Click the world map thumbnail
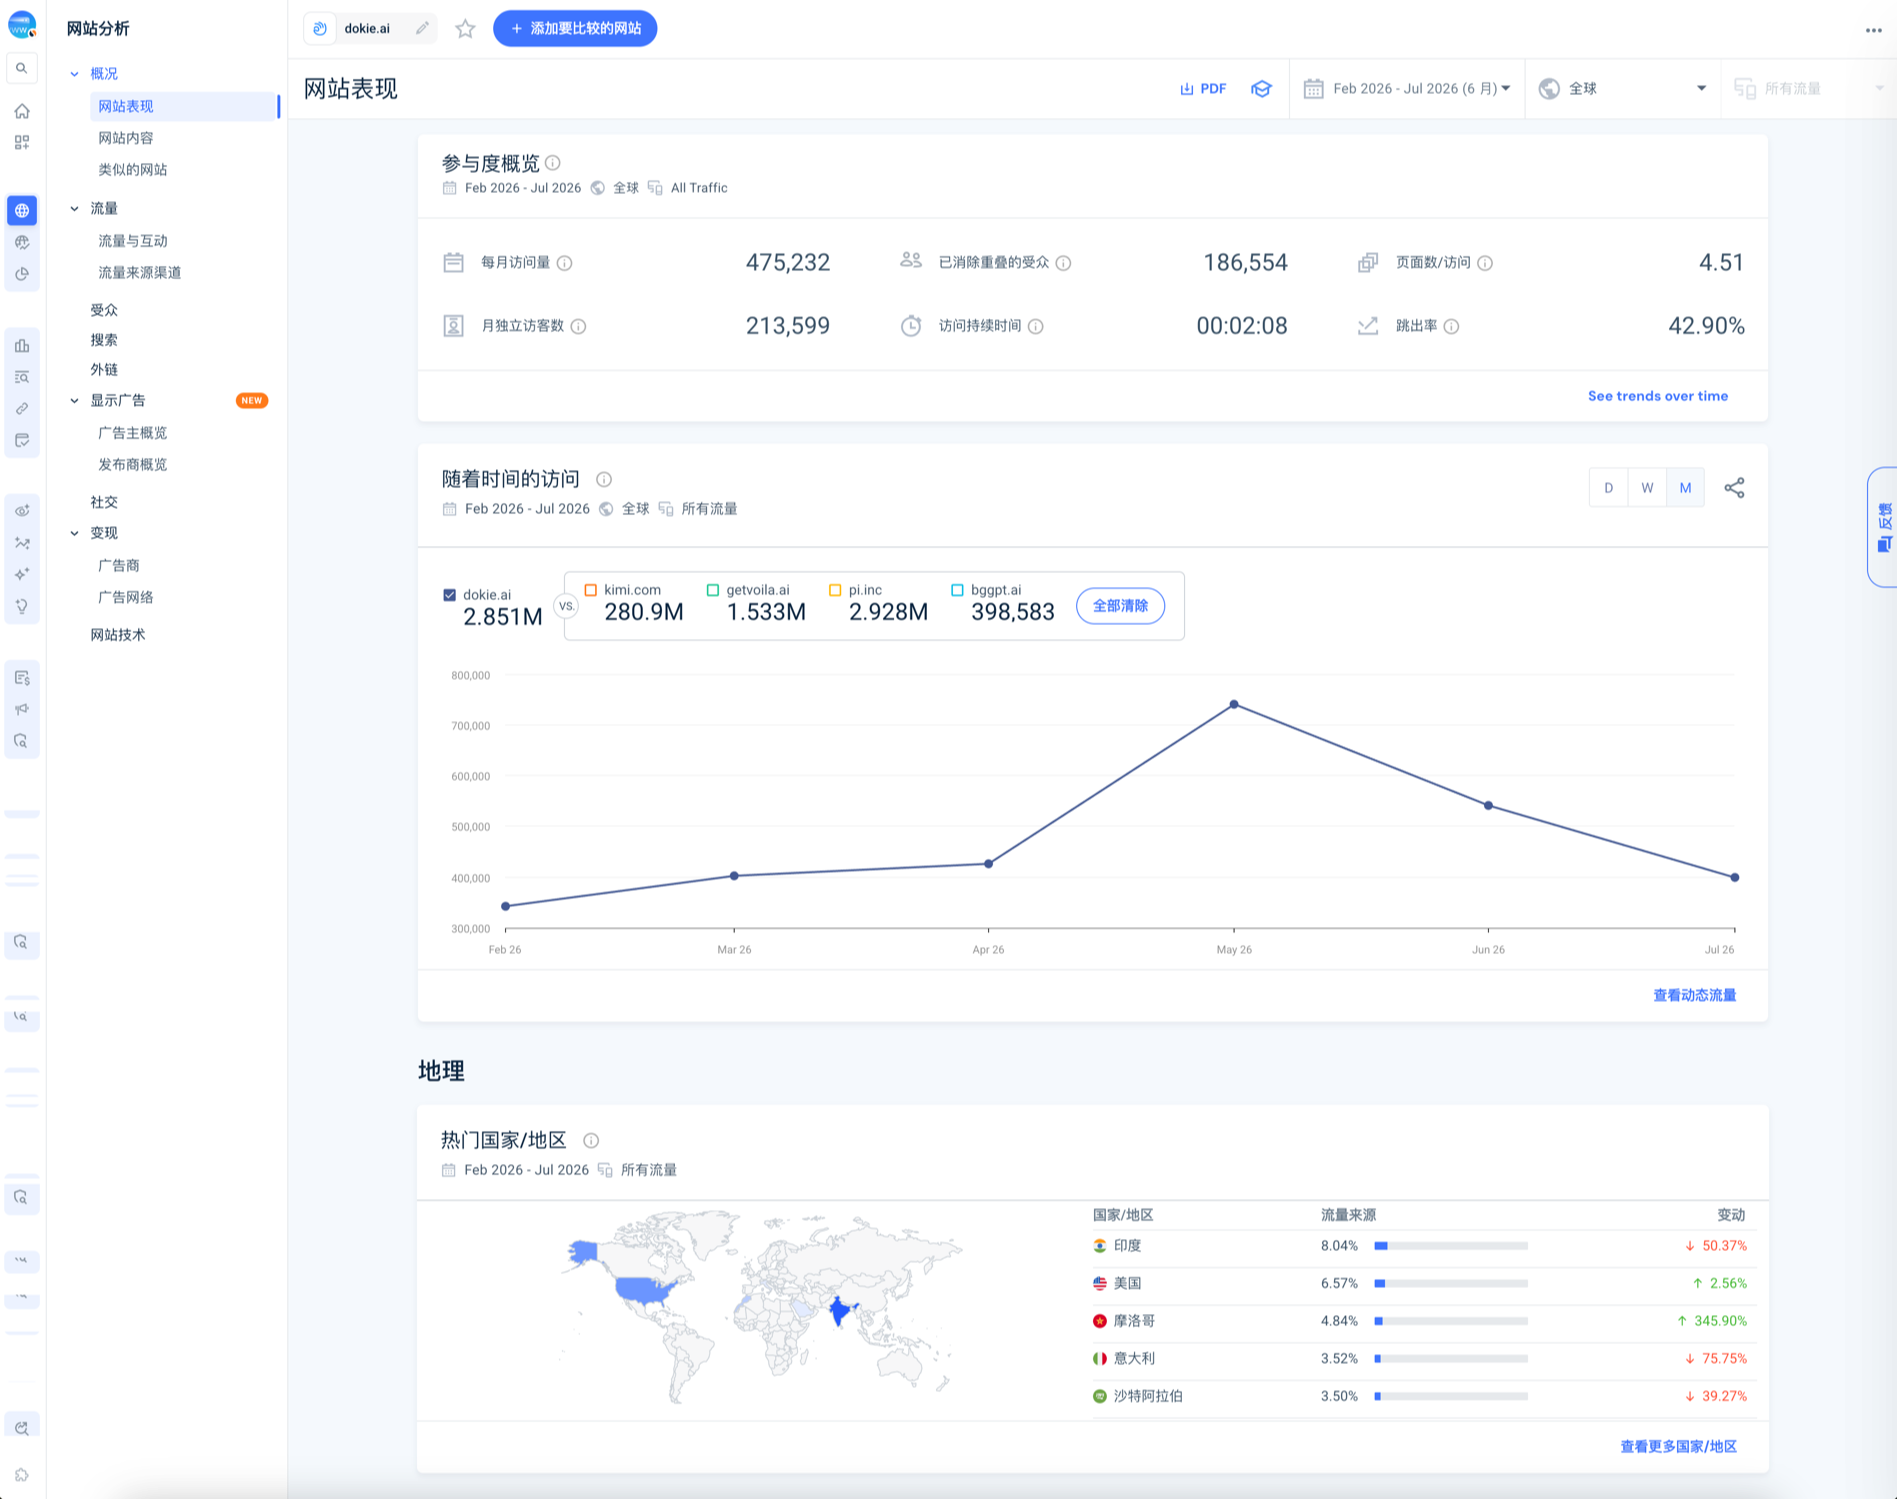 point(760,1306)
